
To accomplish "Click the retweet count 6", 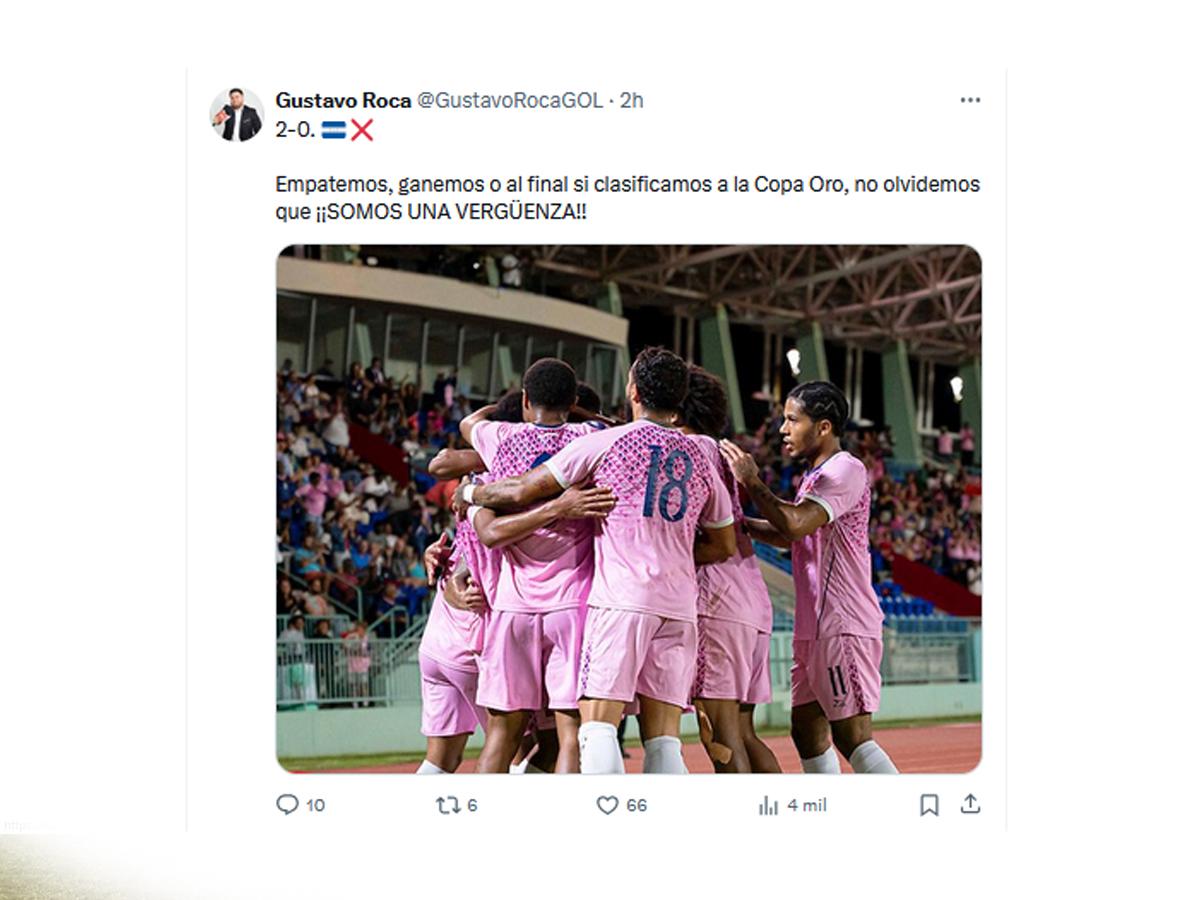I will pyautogui.click(x=472, y=805).
